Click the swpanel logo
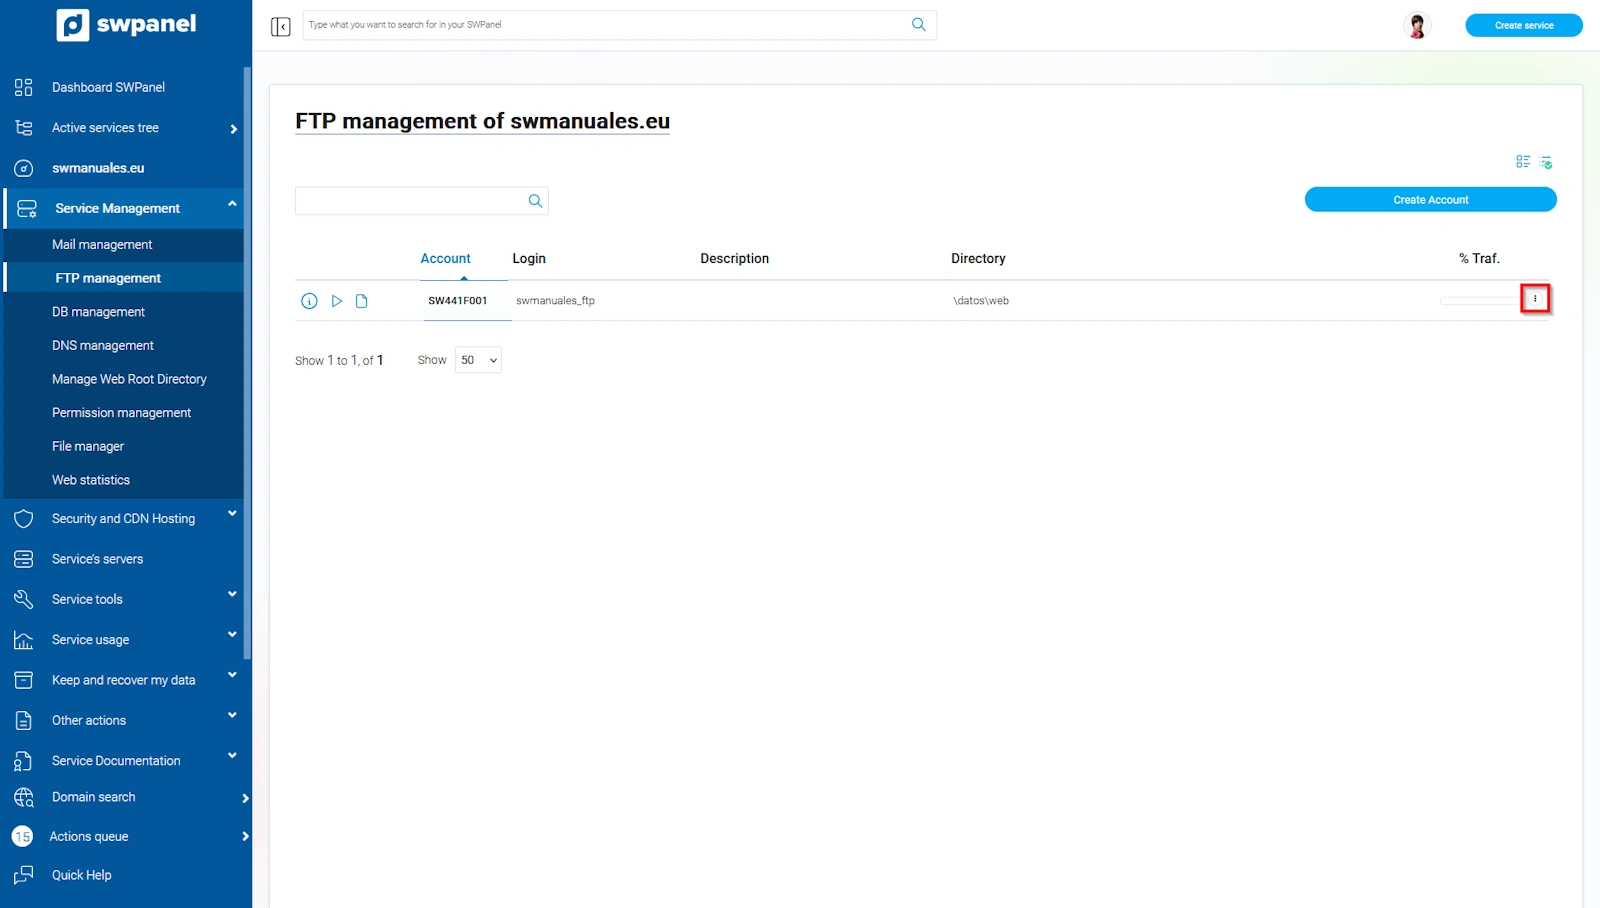 [126, 24]
